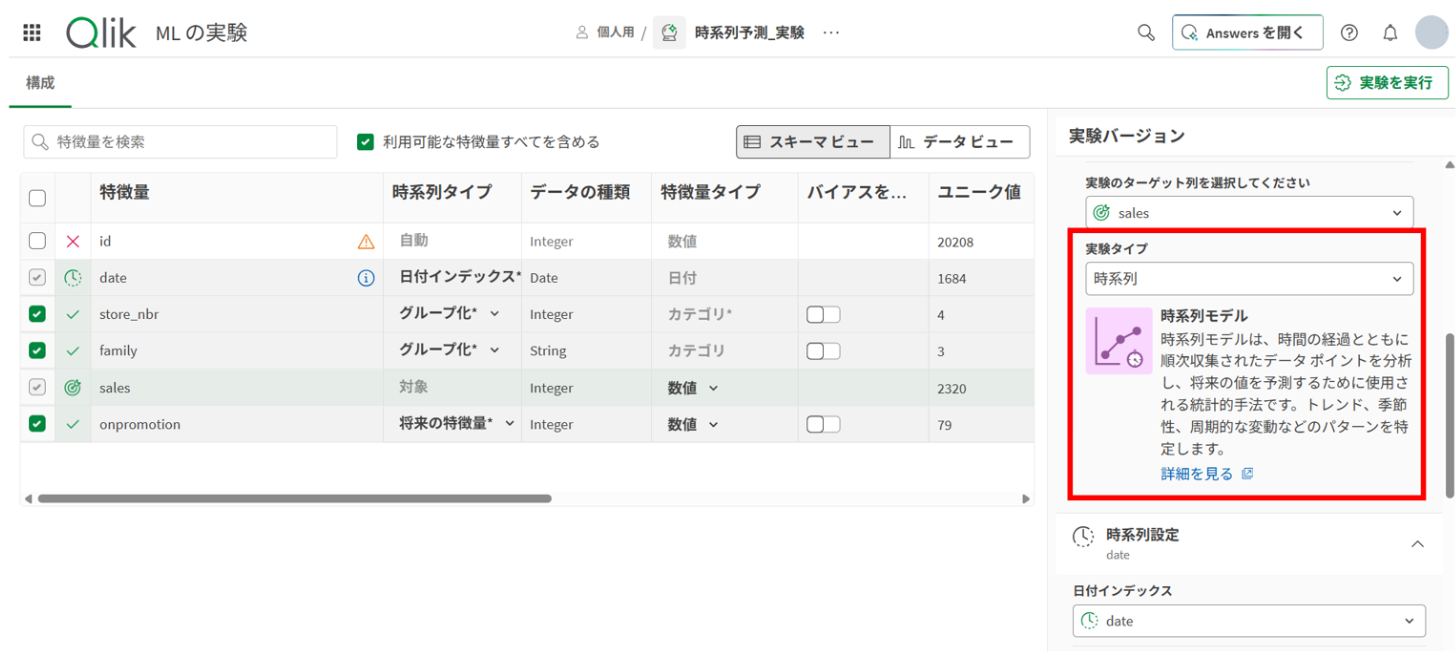Toggle the select-all checkbox in table header

tap(37, 198)
